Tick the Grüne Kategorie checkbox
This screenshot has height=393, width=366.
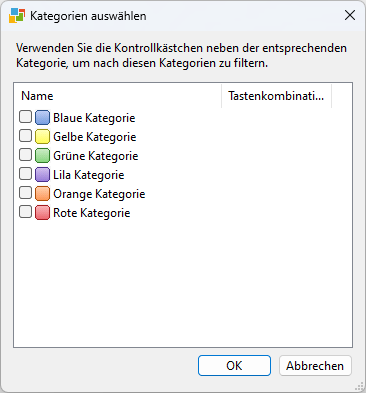(25, 155)
